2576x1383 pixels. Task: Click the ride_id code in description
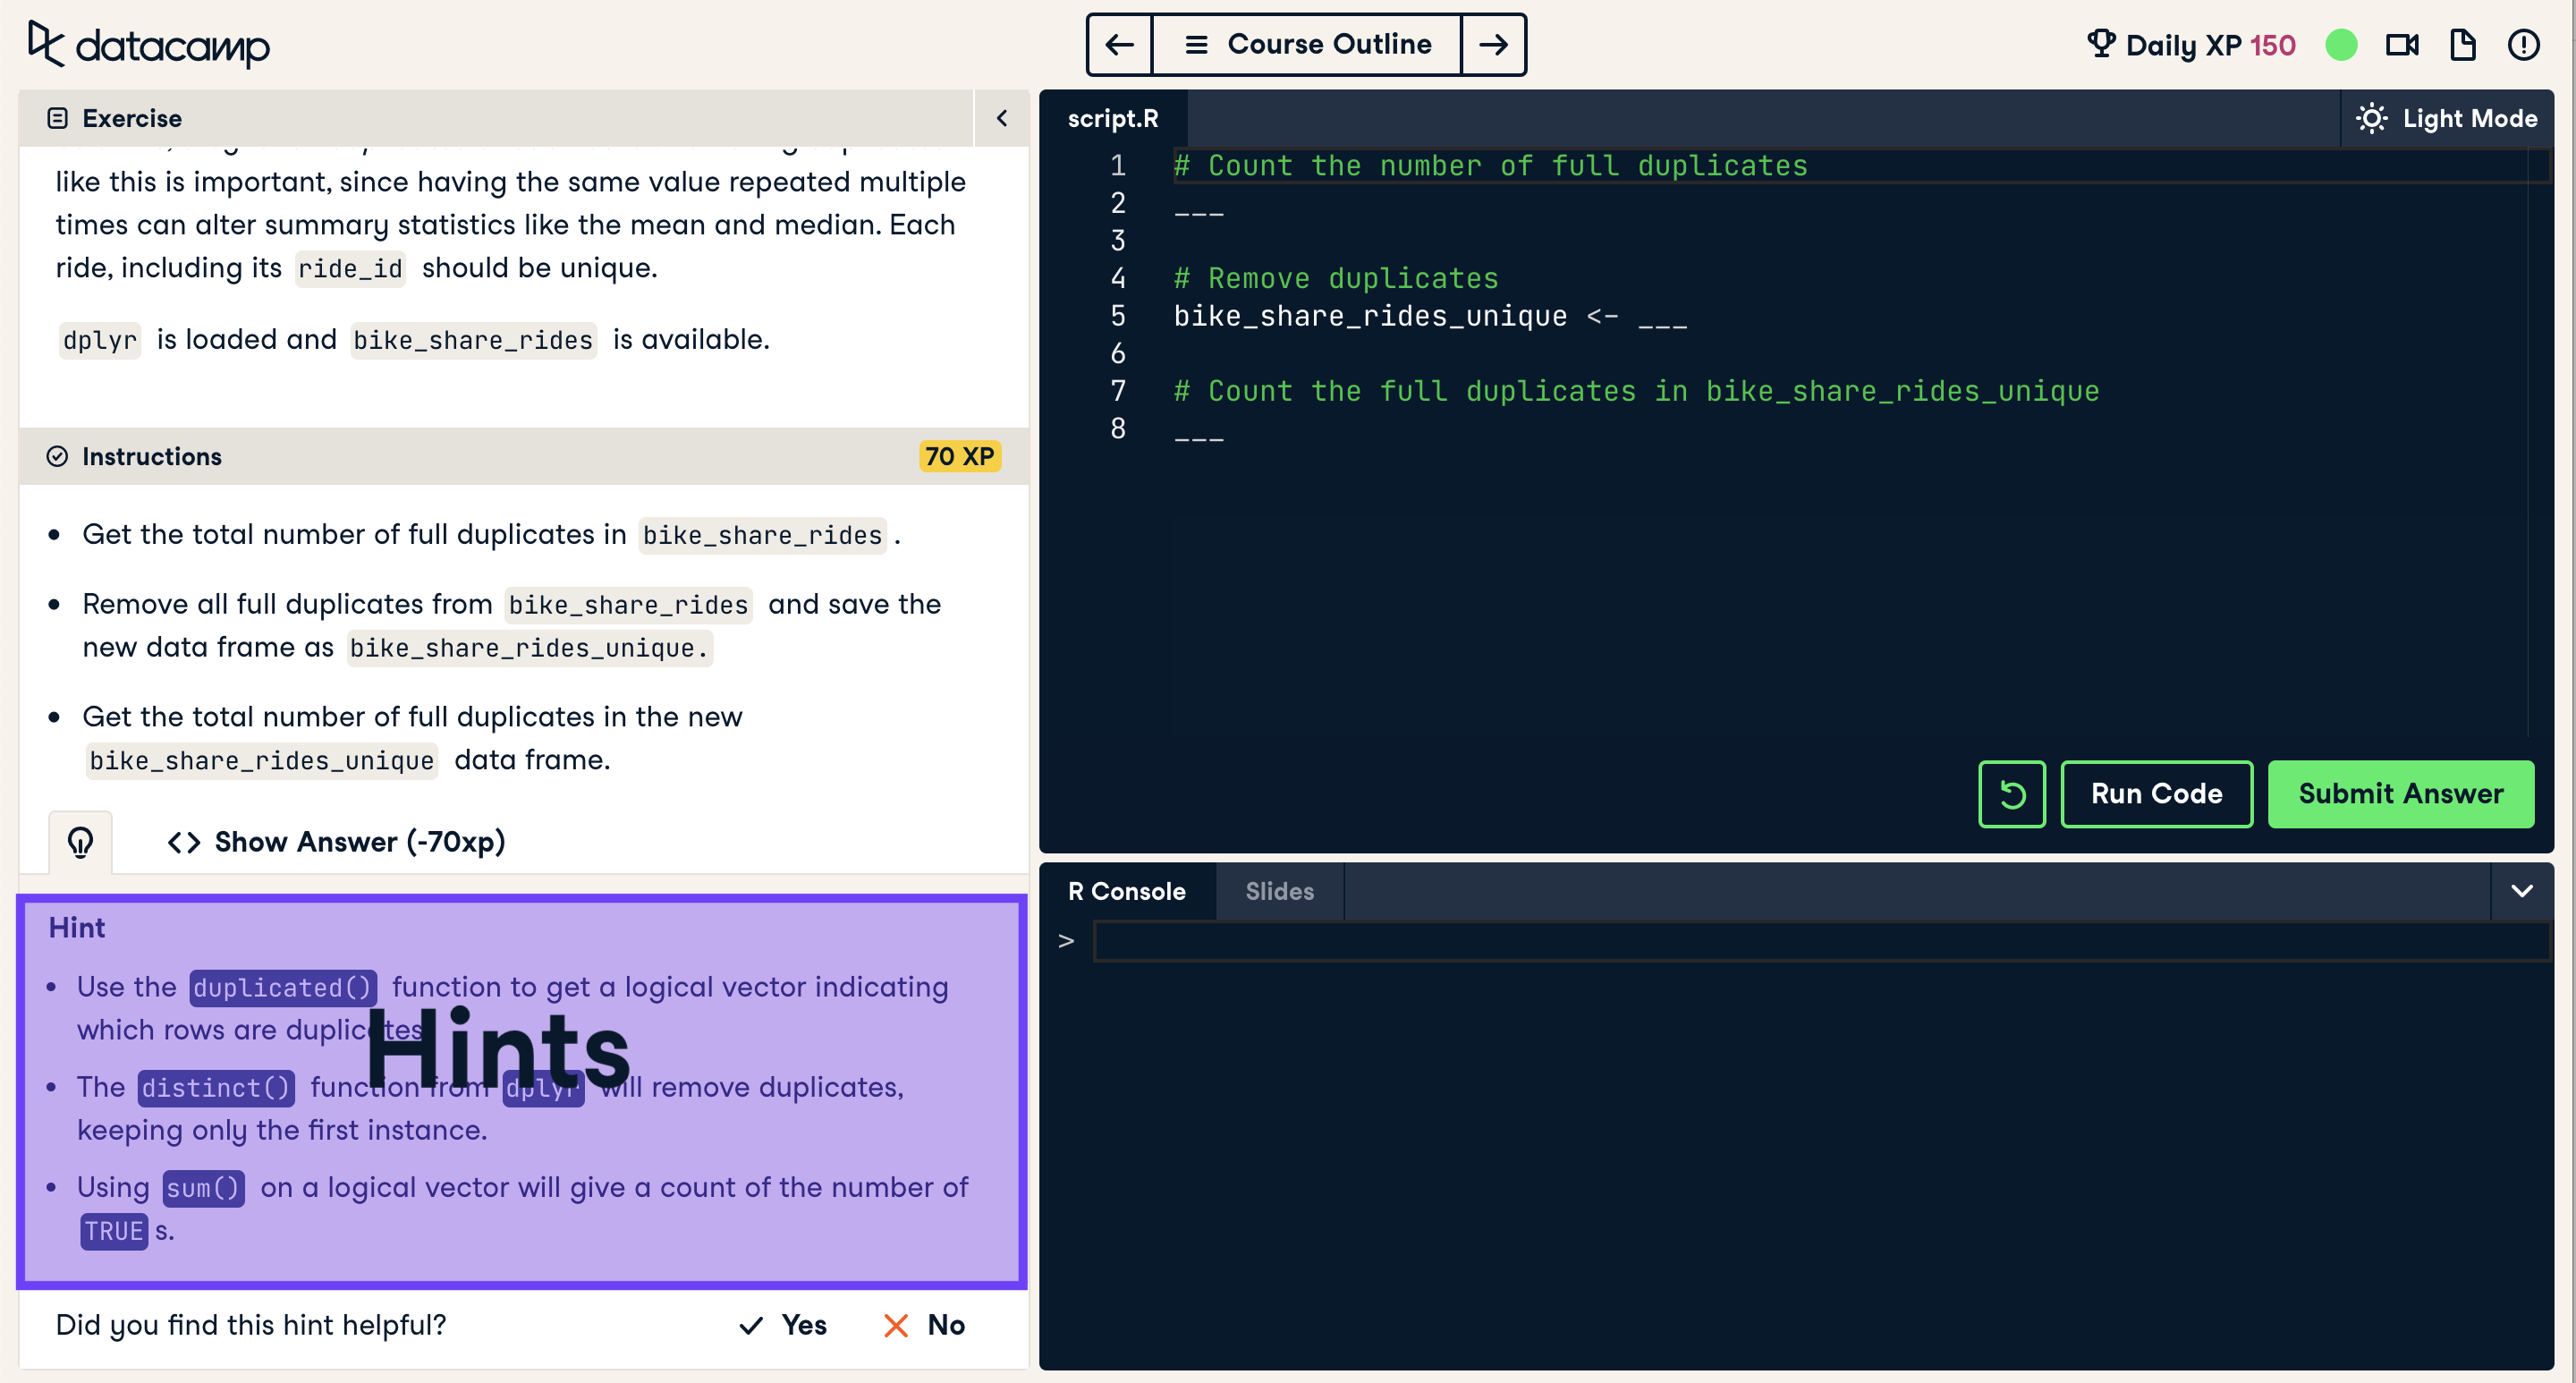click(350, 269)
